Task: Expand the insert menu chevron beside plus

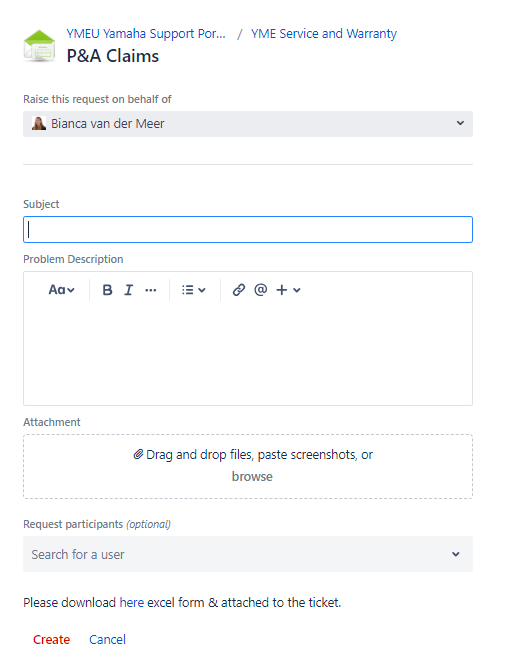Action: [x=297, y=291]
